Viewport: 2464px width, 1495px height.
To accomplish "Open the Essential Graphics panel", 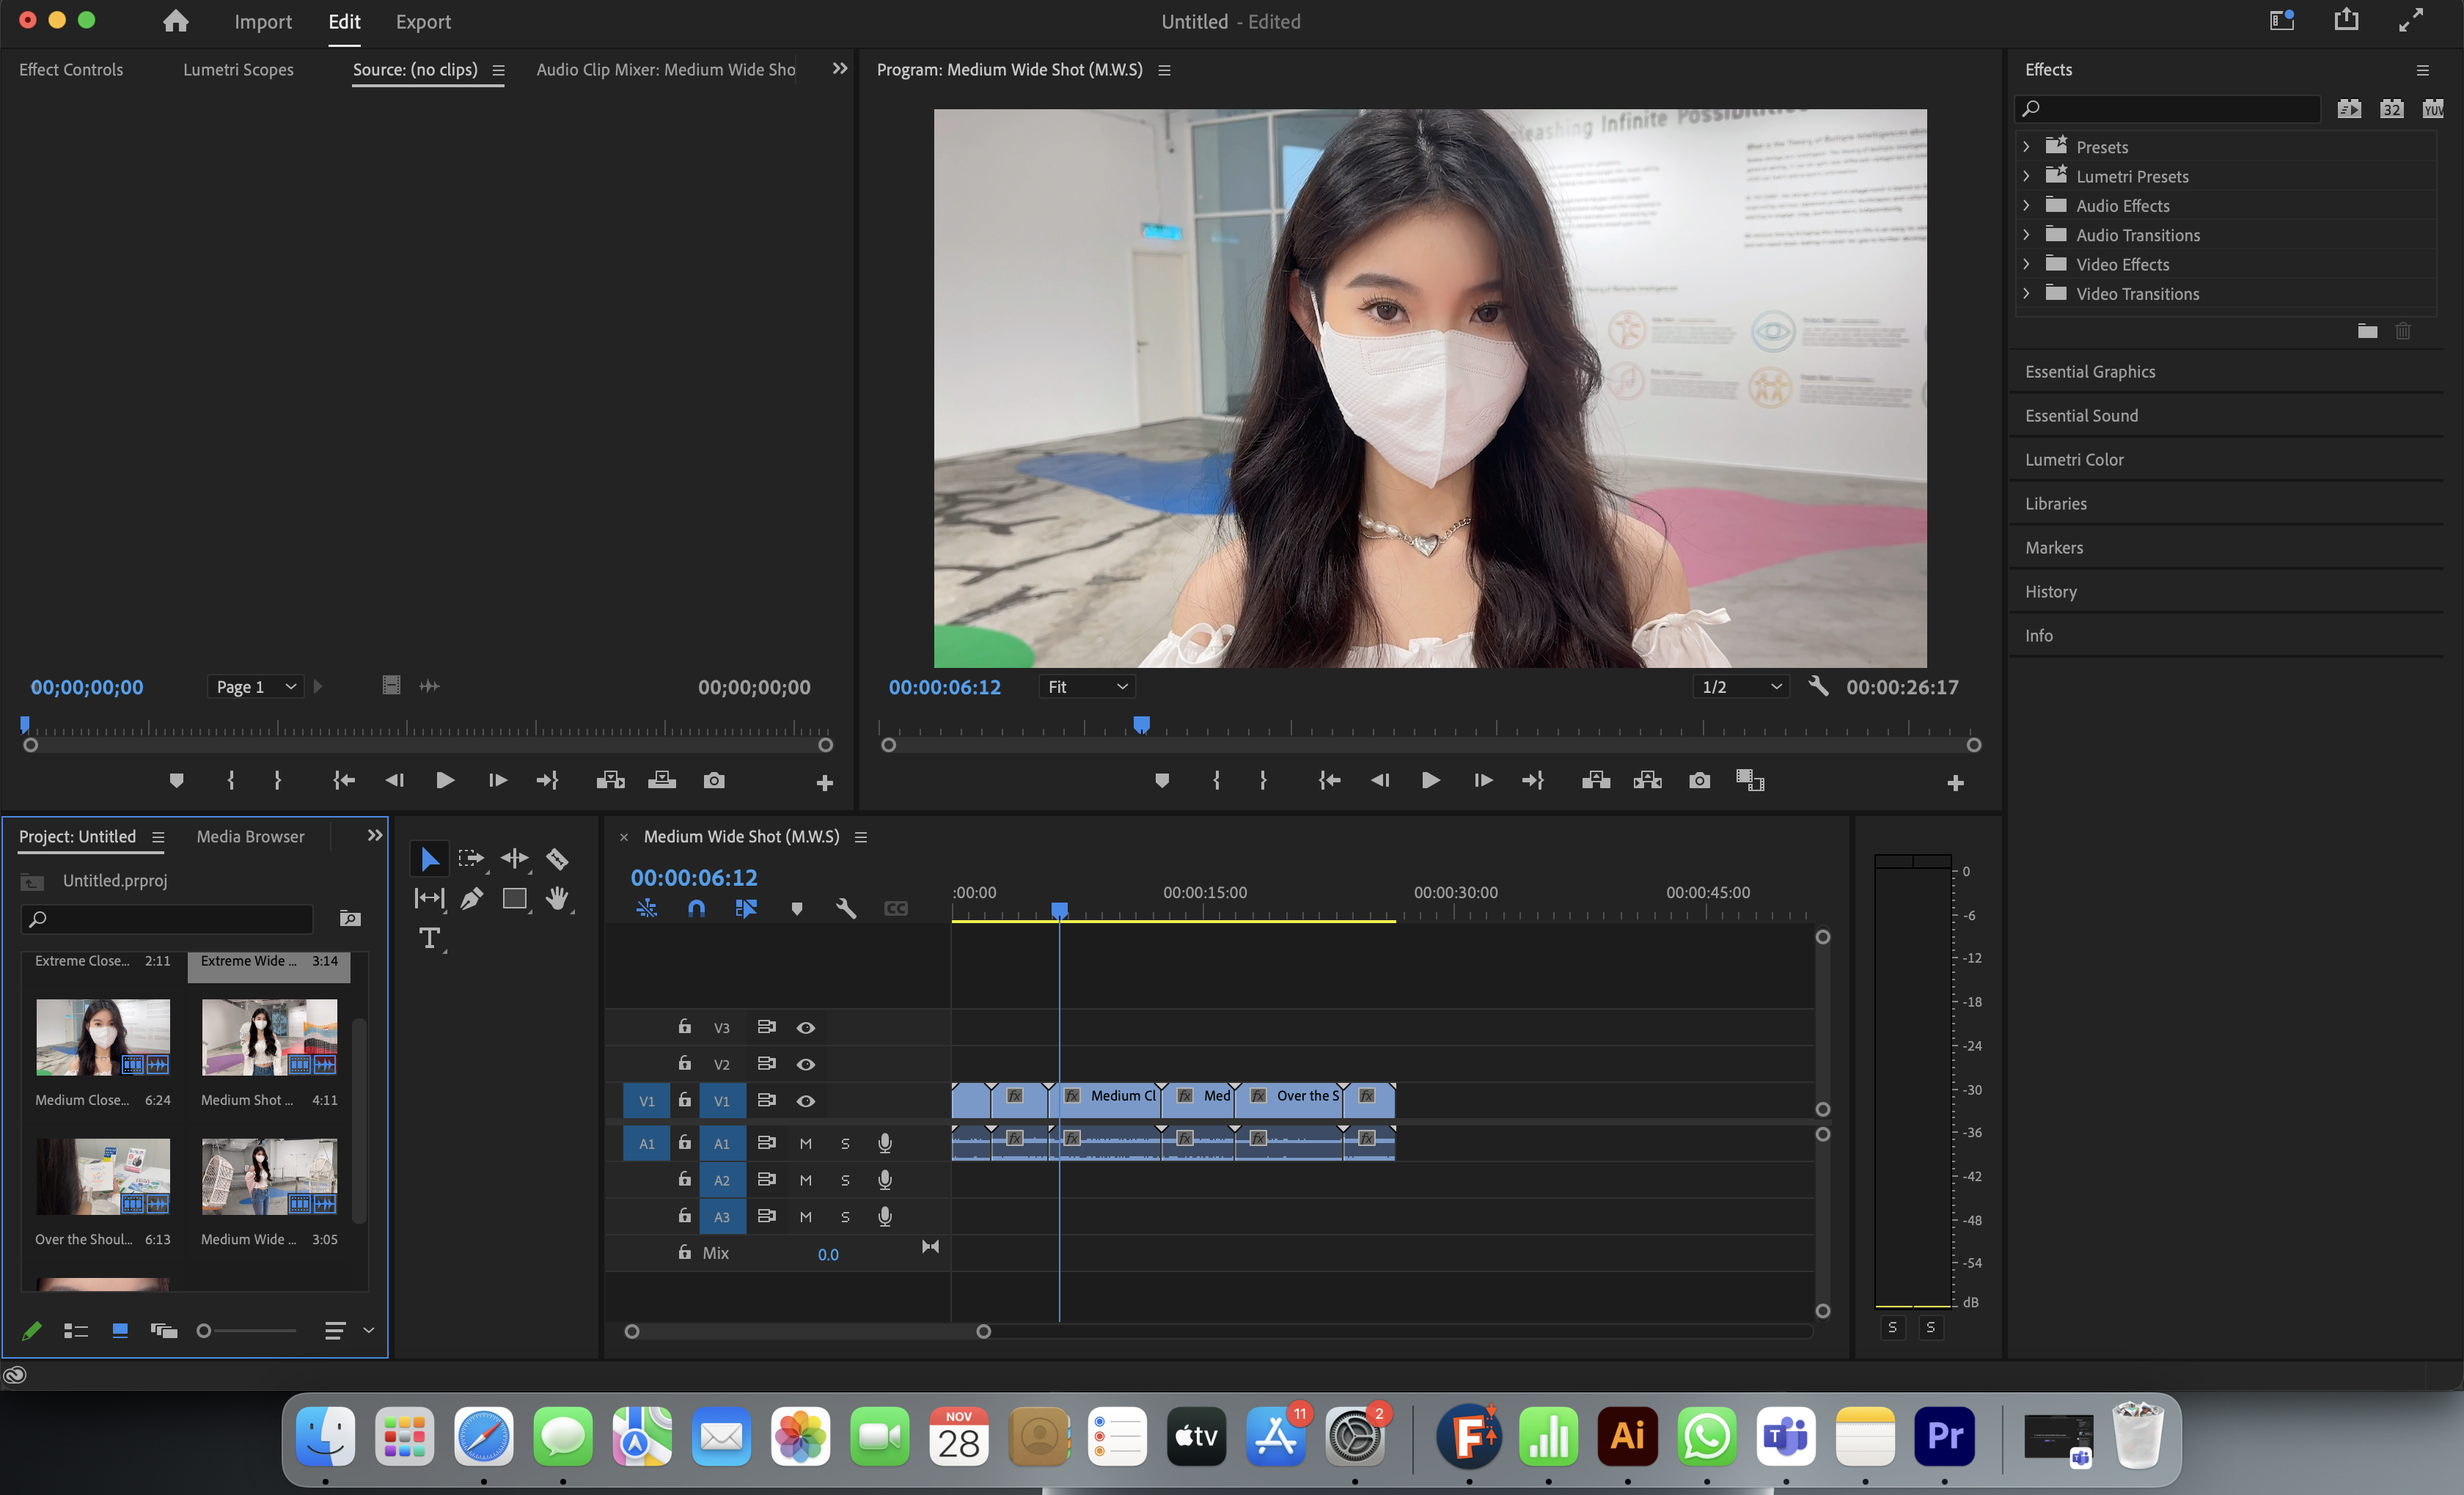I will (2090, 371).
